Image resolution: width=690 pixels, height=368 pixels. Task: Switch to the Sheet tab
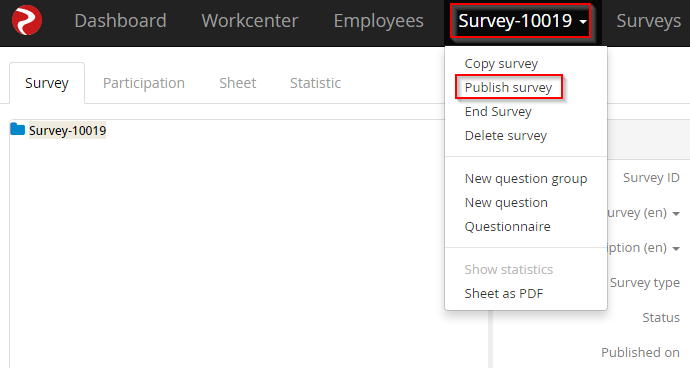pyautogui.click(x=238, y=83)
